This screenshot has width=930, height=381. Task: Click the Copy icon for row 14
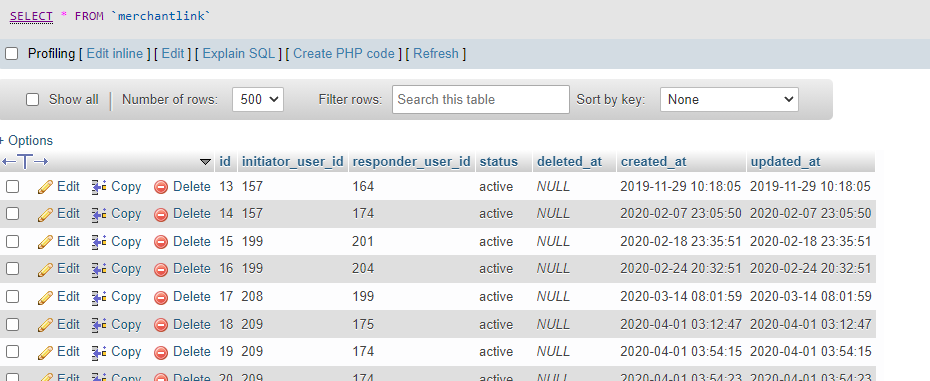pyautogui.click(x=99, y=214)
